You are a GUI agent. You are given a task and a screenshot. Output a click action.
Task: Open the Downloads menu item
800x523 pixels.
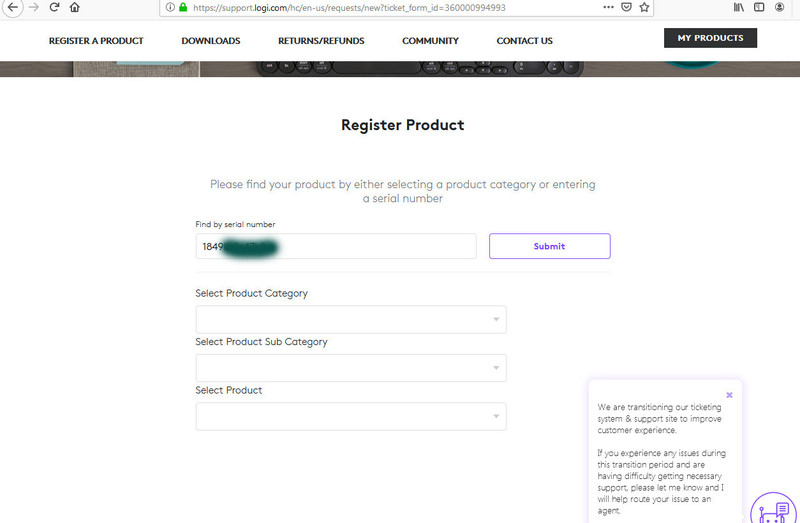coord(210,41)
